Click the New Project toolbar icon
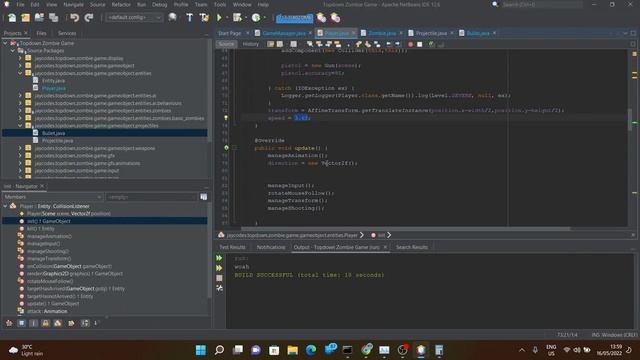640x360 pixels. 25,18
